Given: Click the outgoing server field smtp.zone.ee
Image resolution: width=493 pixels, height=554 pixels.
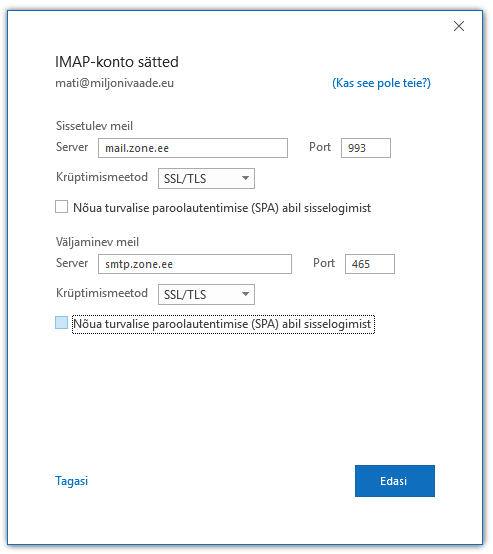Looking at the screenshot, I should [x=195, y=264].
